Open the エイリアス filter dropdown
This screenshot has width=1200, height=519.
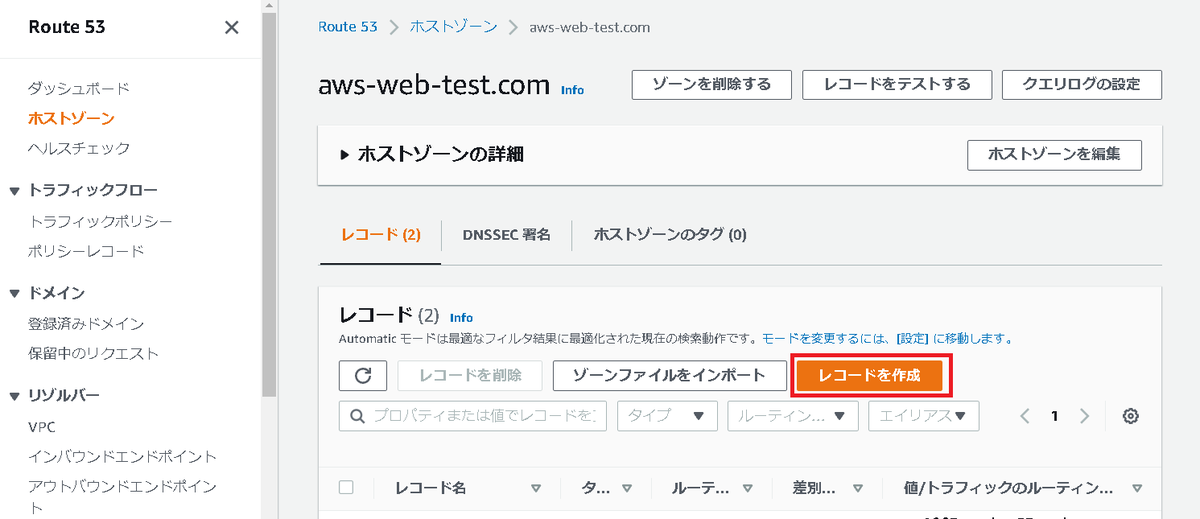click(x=923, y=416)
